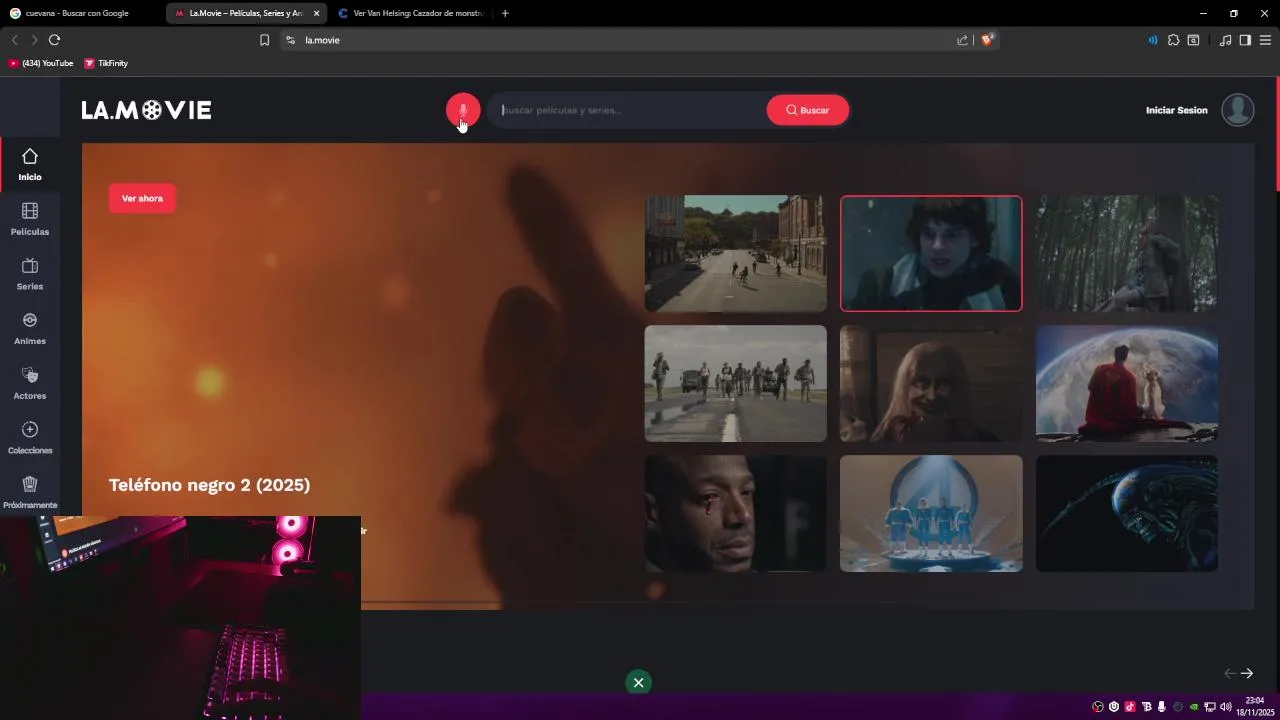
Task: Click the Ver ahora button
Action: (x=142, y=198)
